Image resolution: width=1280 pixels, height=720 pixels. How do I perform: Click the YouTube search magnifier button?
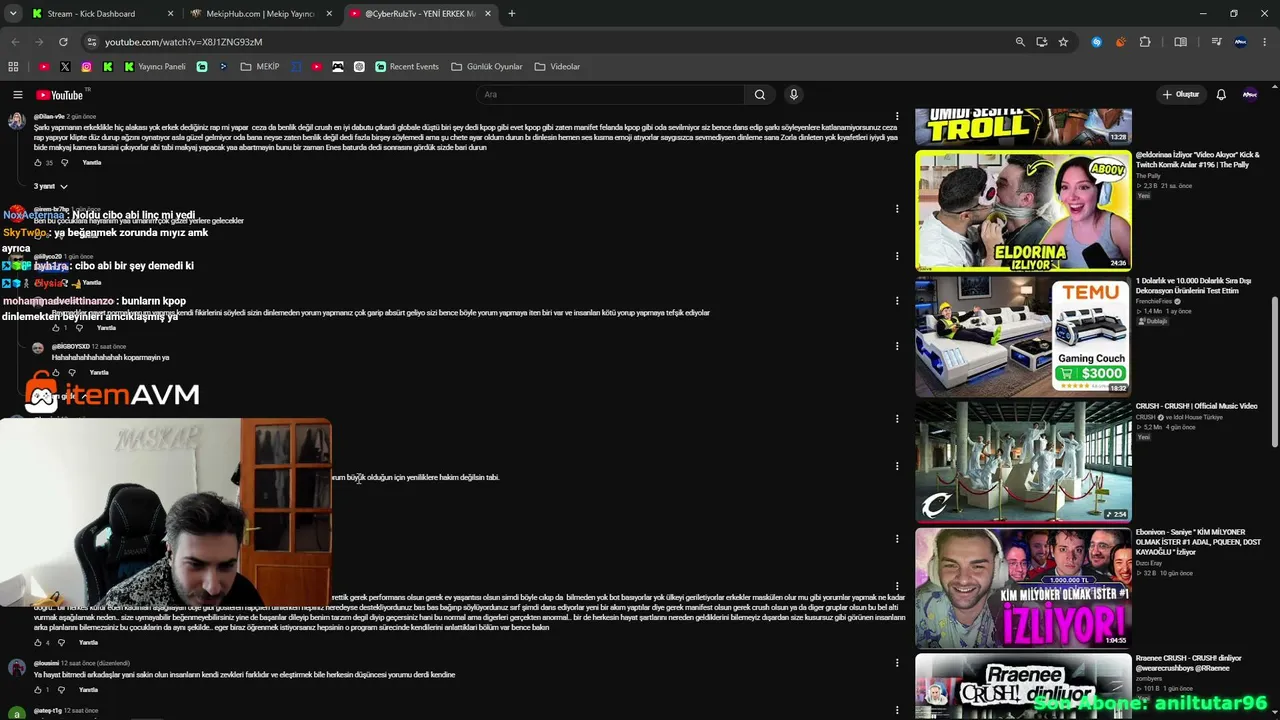(x=760, y=95)
